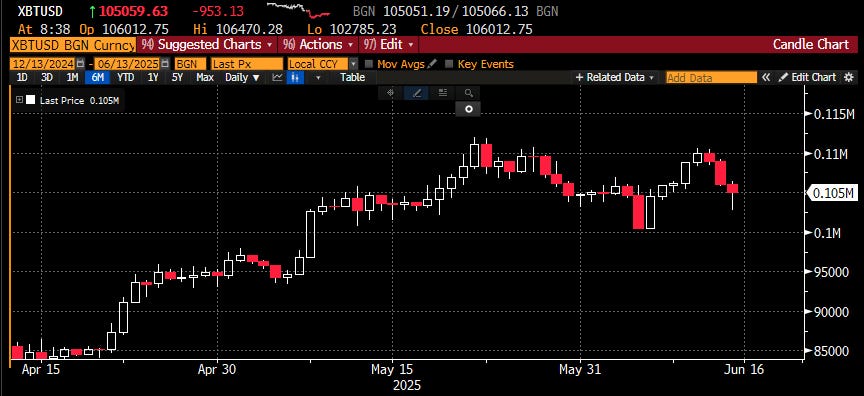Open the Edit dropdown menu
This screenshot has width=864, height=396.
coord(388,45)
